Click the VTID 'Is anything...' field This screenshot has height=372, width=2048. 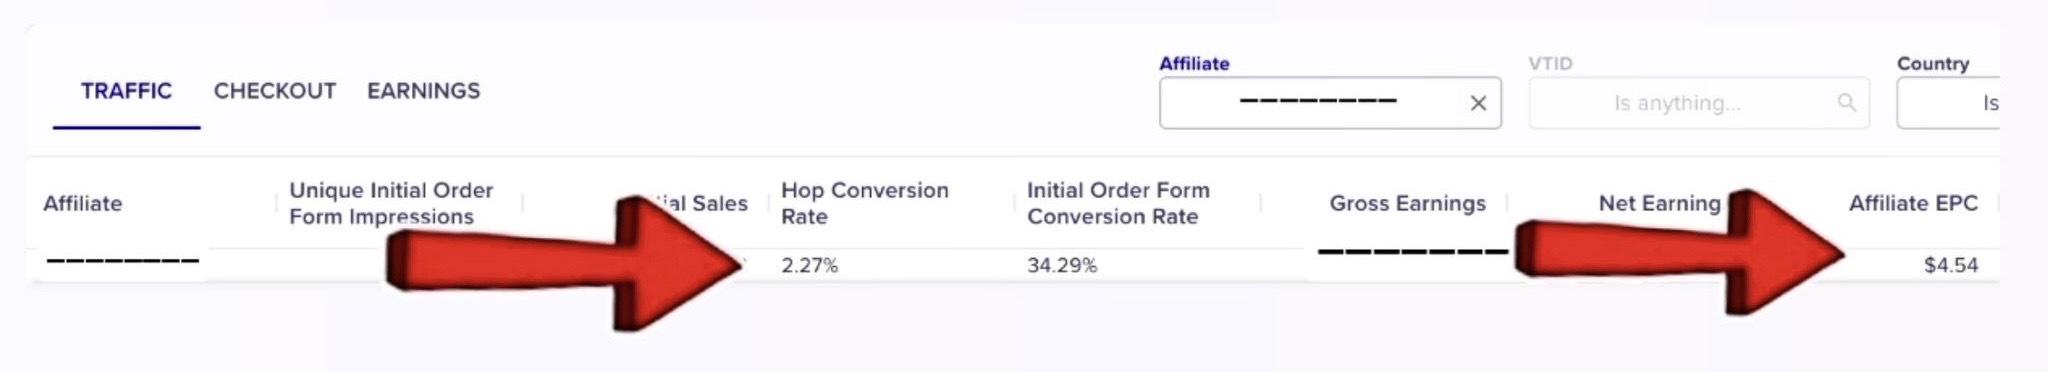click(1699, 103)
